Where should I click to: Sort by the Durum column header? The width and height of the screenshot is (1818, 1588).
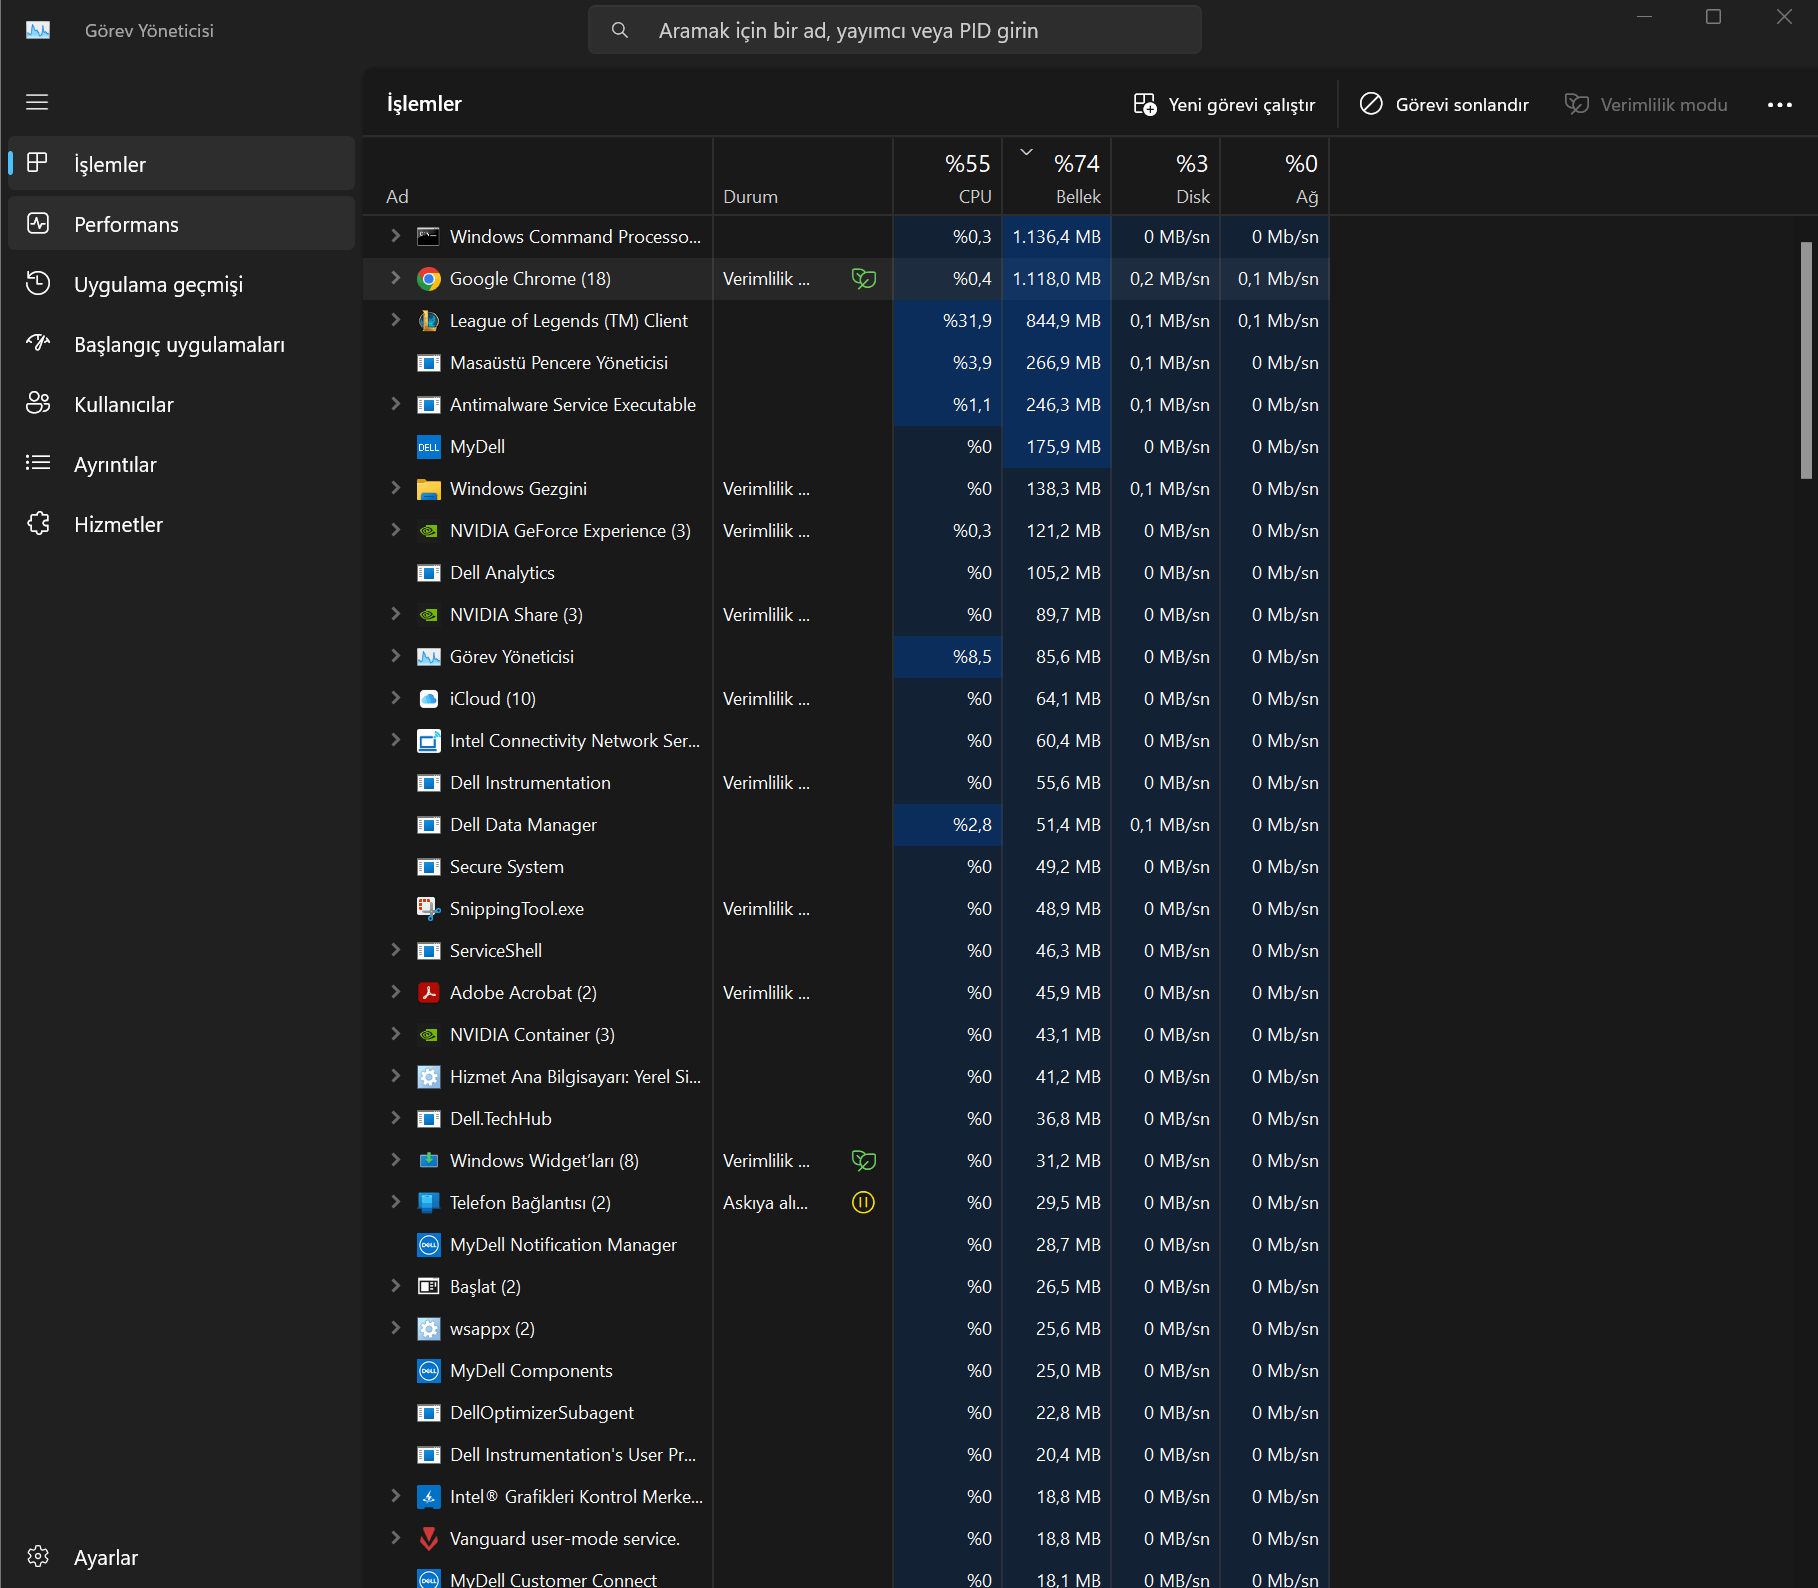point(803,177)
